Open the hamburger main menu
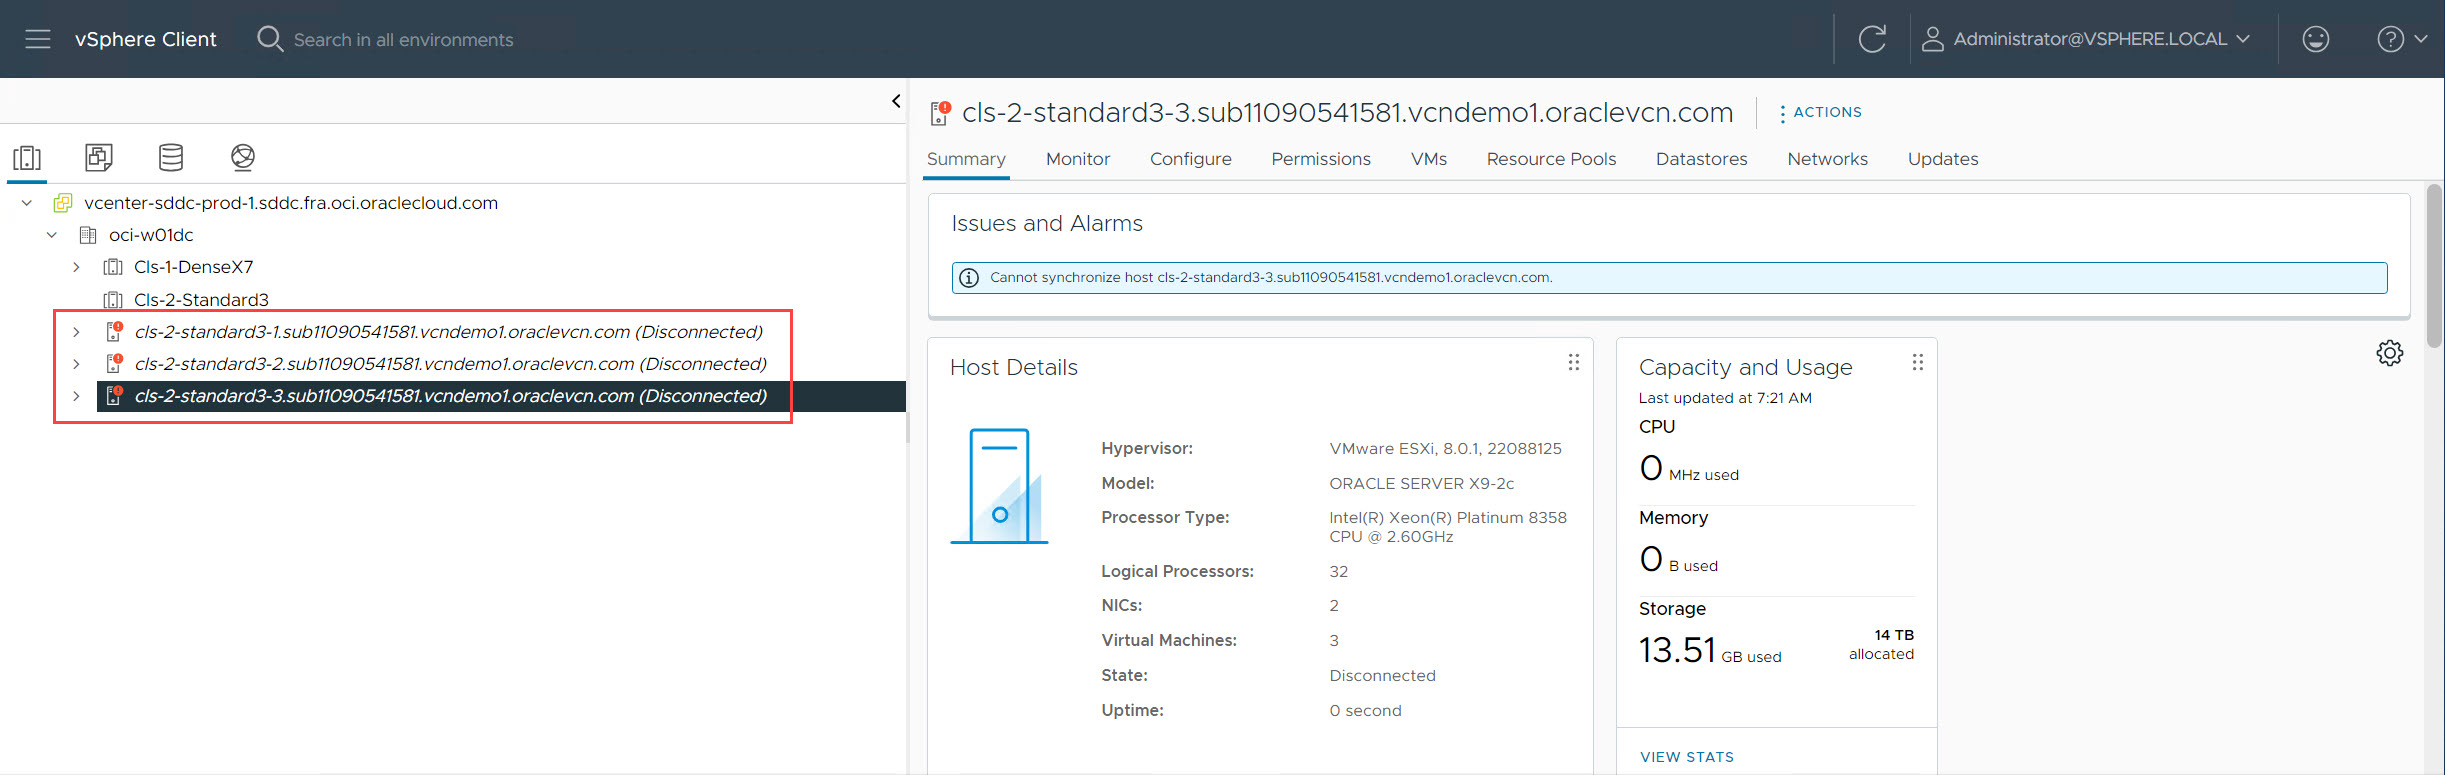This screenshot has width=2445, height=775. tap(38, 39)
